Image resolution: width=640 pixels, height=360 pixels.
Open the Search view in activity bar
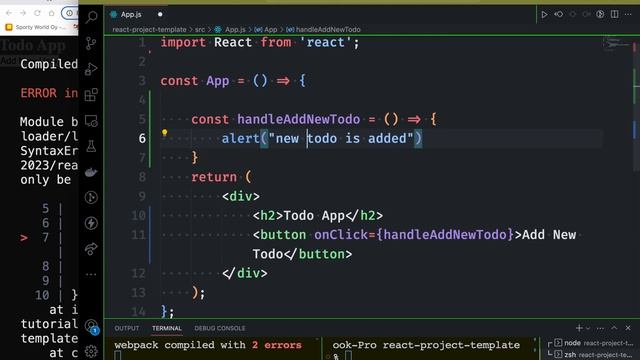[x=91, y=17]
